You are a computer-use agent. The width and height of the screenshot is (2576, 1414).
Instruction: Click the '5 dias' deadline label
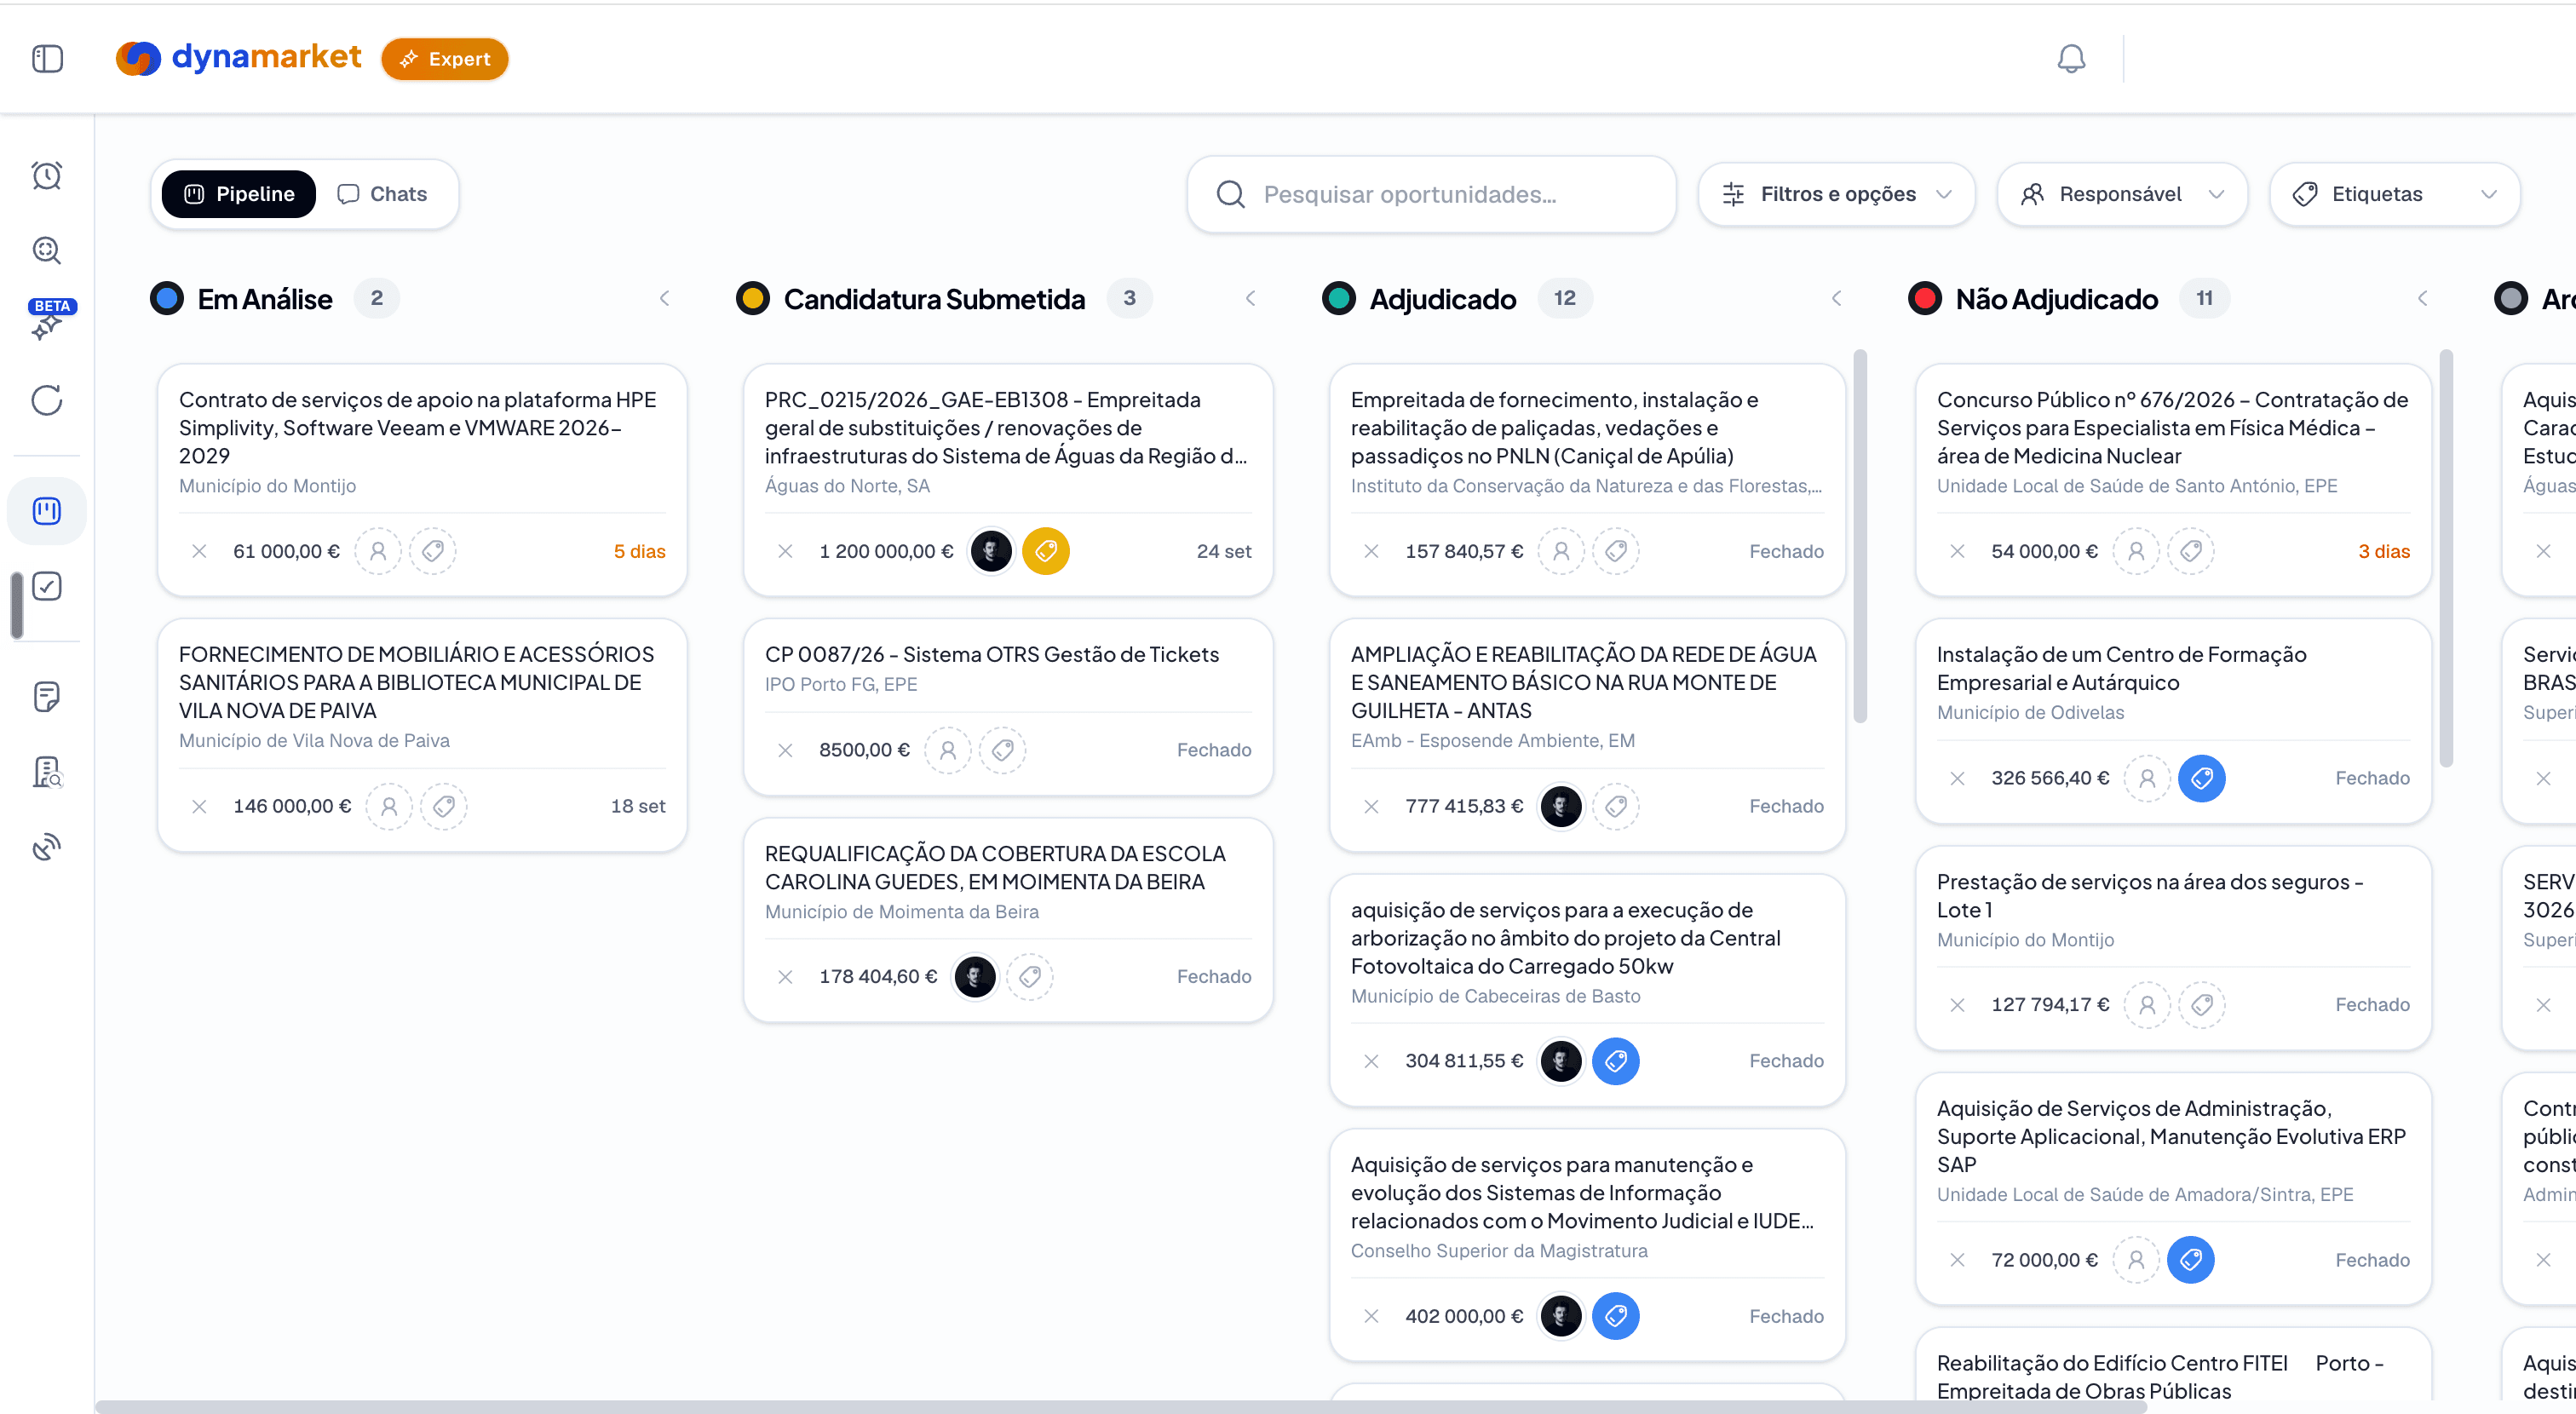point(640,551)
